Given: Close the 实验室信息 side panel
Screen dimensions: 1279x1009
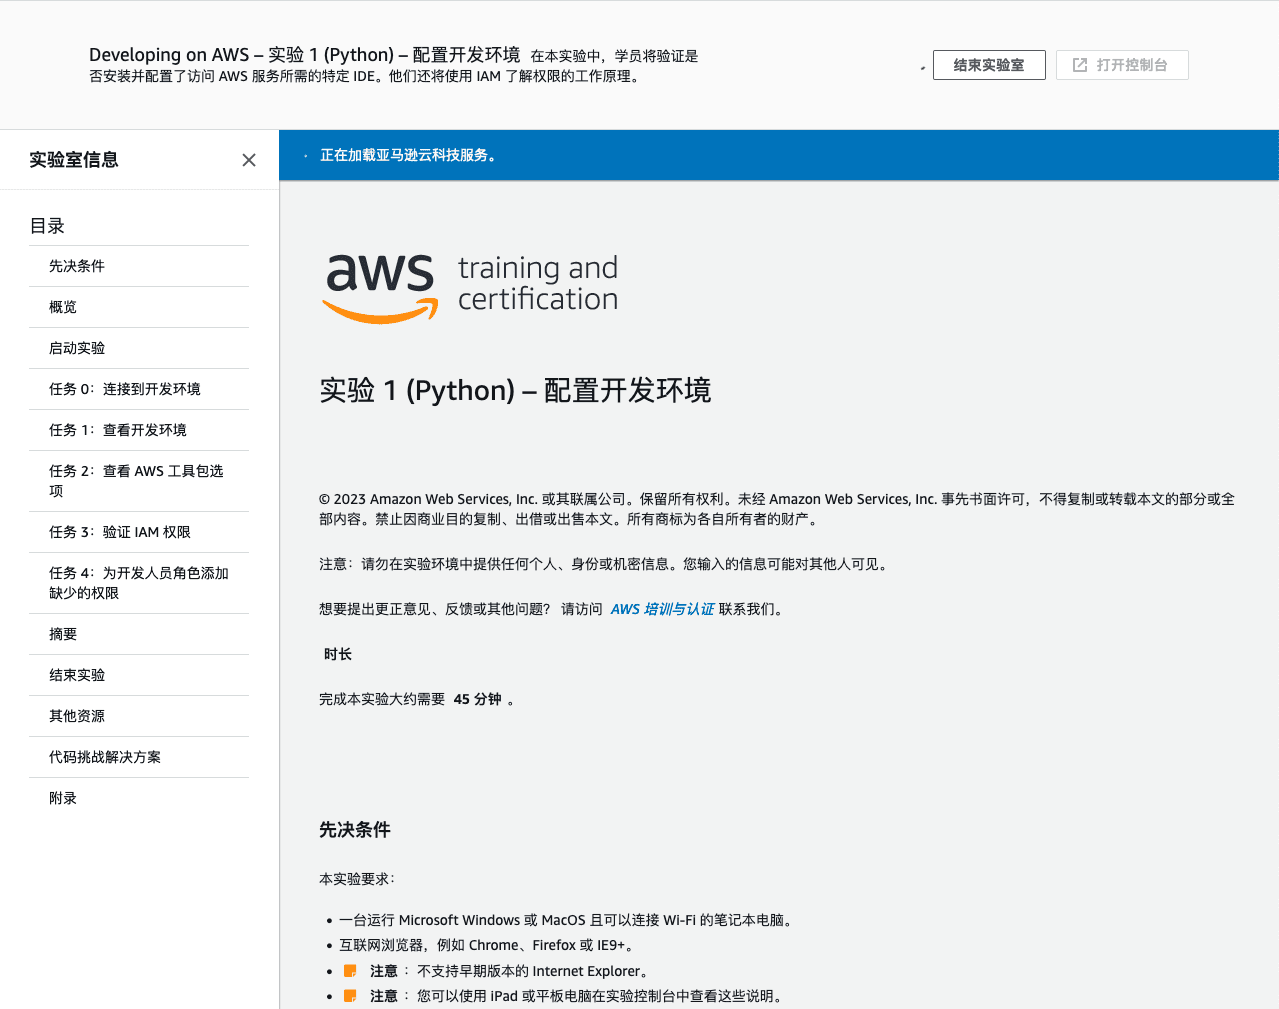Looking at the screenshot, I should (x=249, y=160).
